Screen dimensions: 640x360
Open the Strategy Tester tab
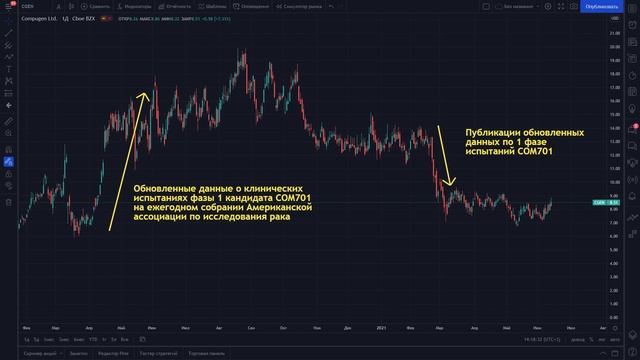pos(158,353)
